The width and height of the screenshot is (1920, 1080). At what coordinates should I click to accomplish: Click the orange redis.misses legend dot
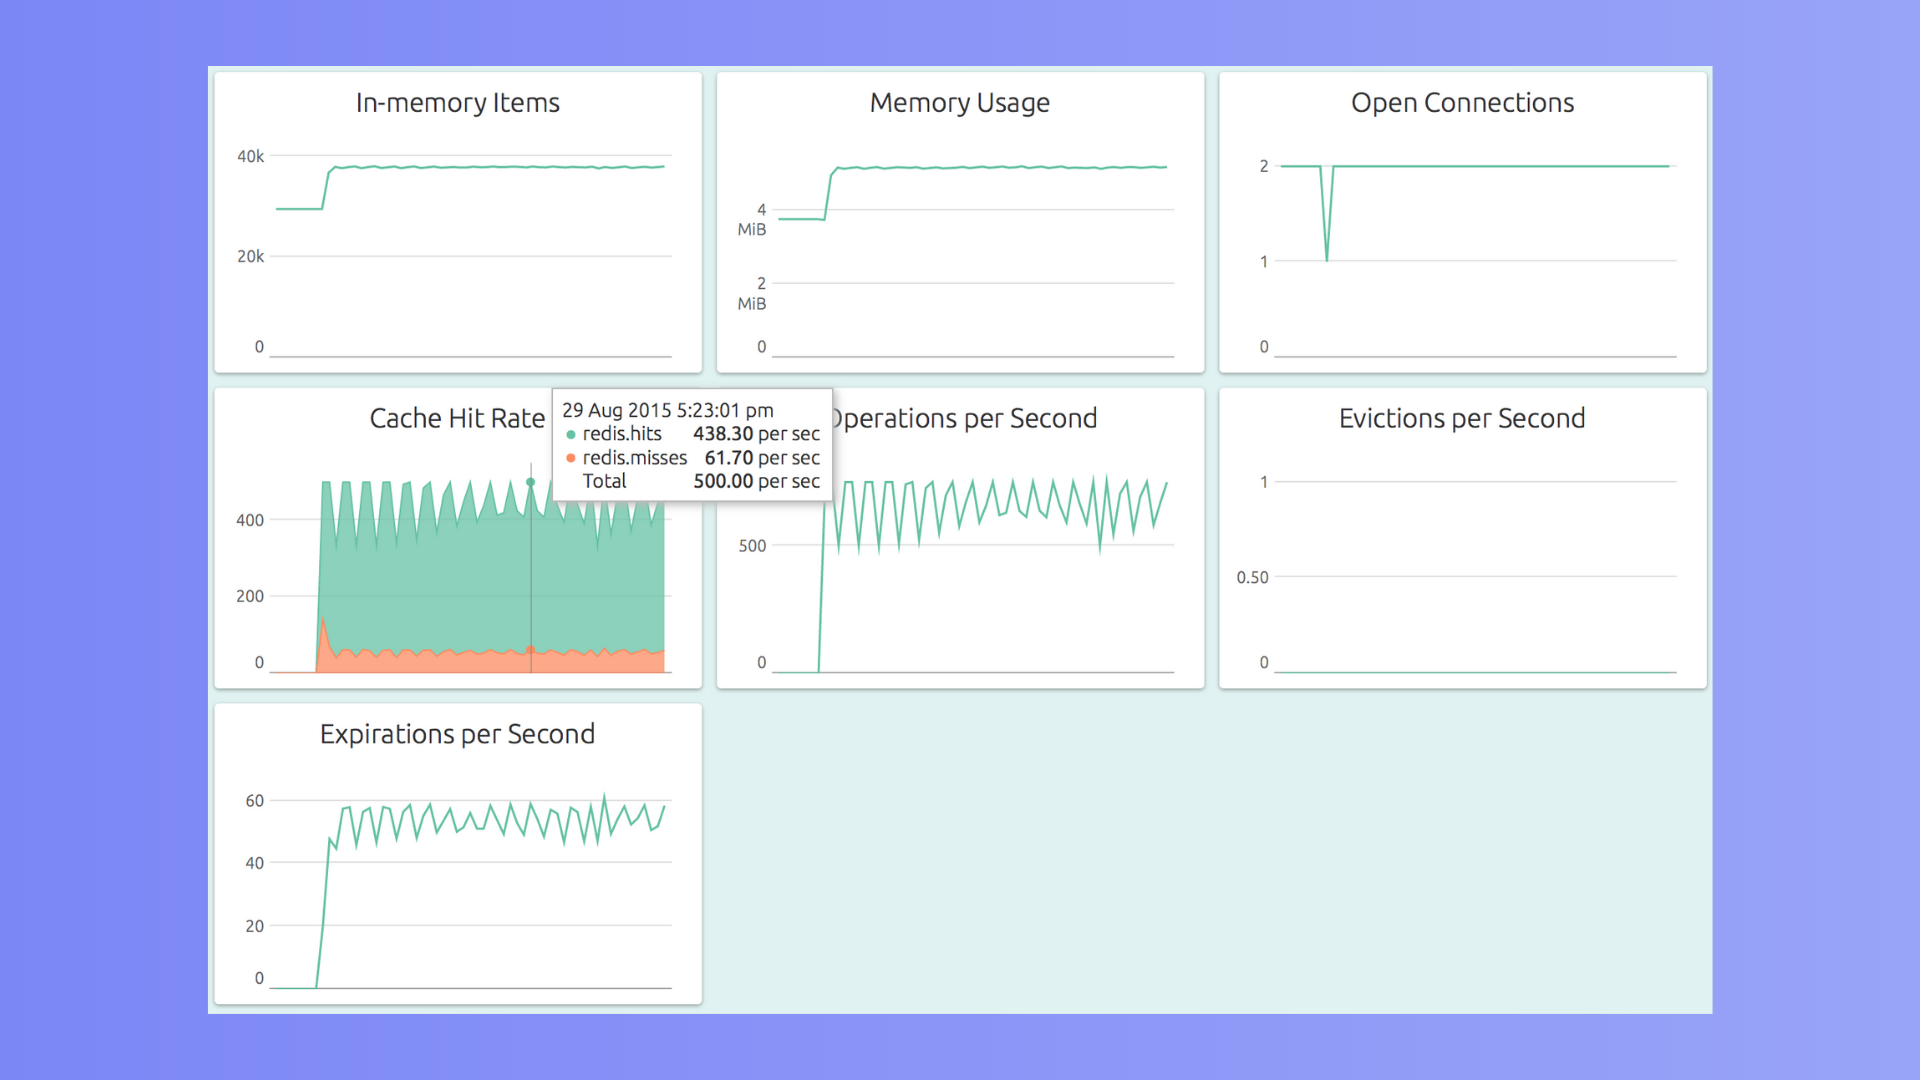pos(571,458)
